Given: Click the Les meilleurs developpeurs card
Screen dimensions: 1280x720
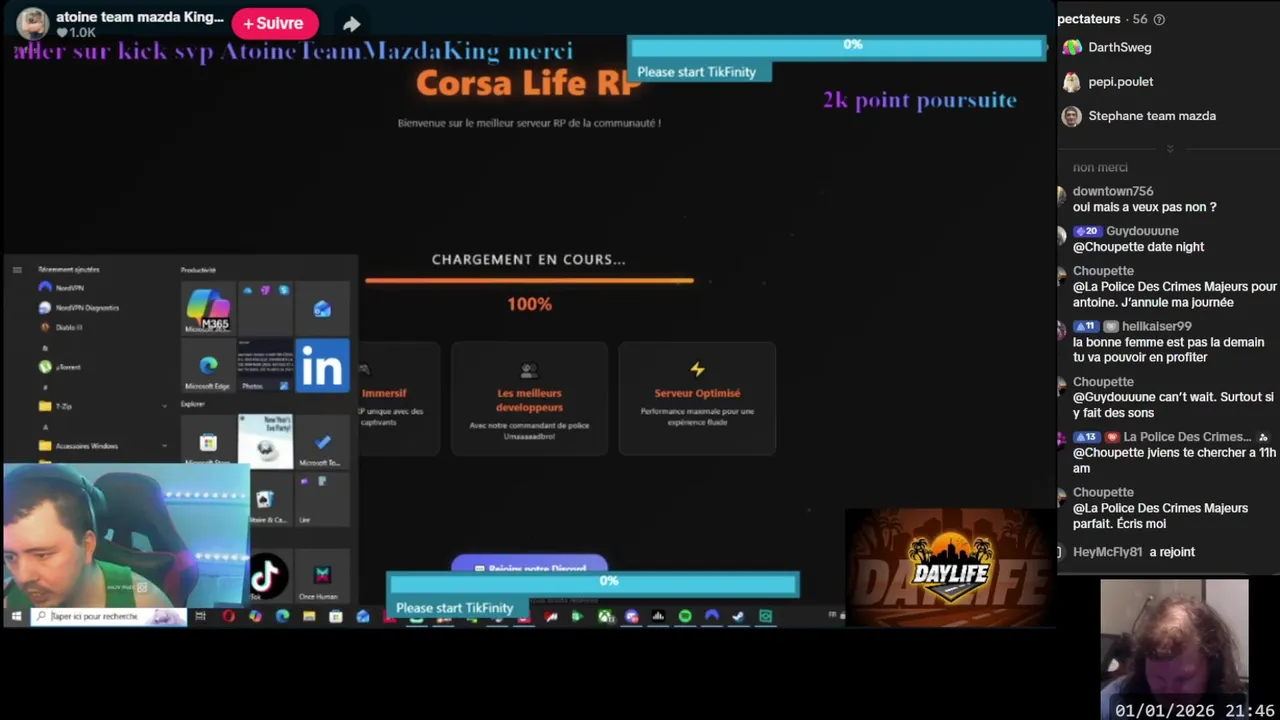Looking at the screenshot, I should pos(529,398).
